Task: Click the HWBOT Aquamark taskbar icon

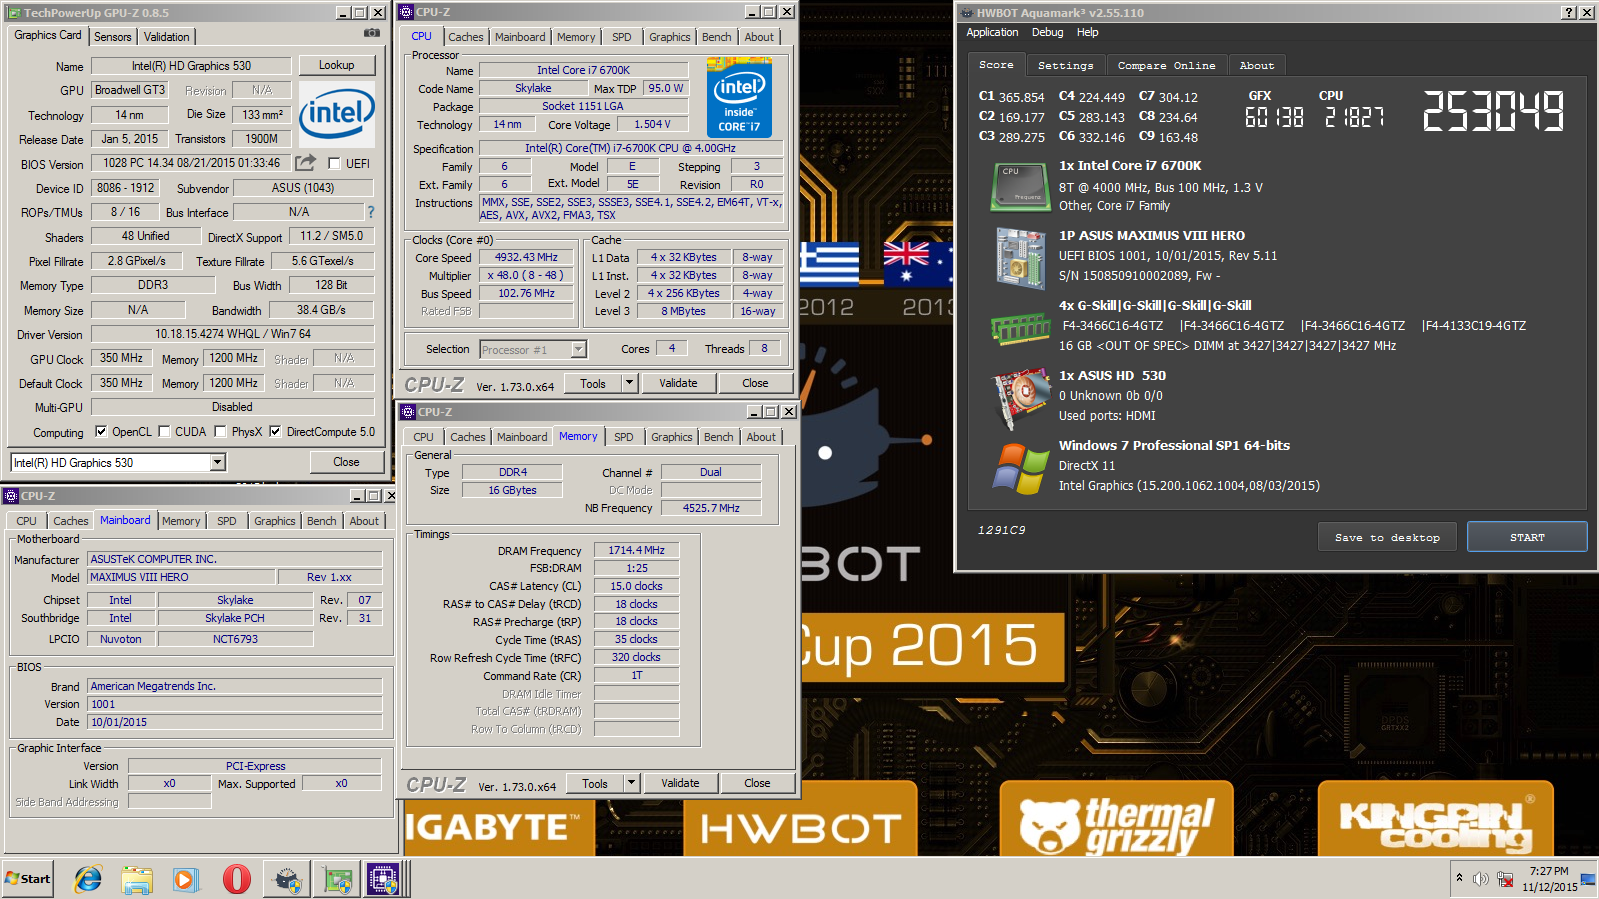Action: tap(287, 879)
